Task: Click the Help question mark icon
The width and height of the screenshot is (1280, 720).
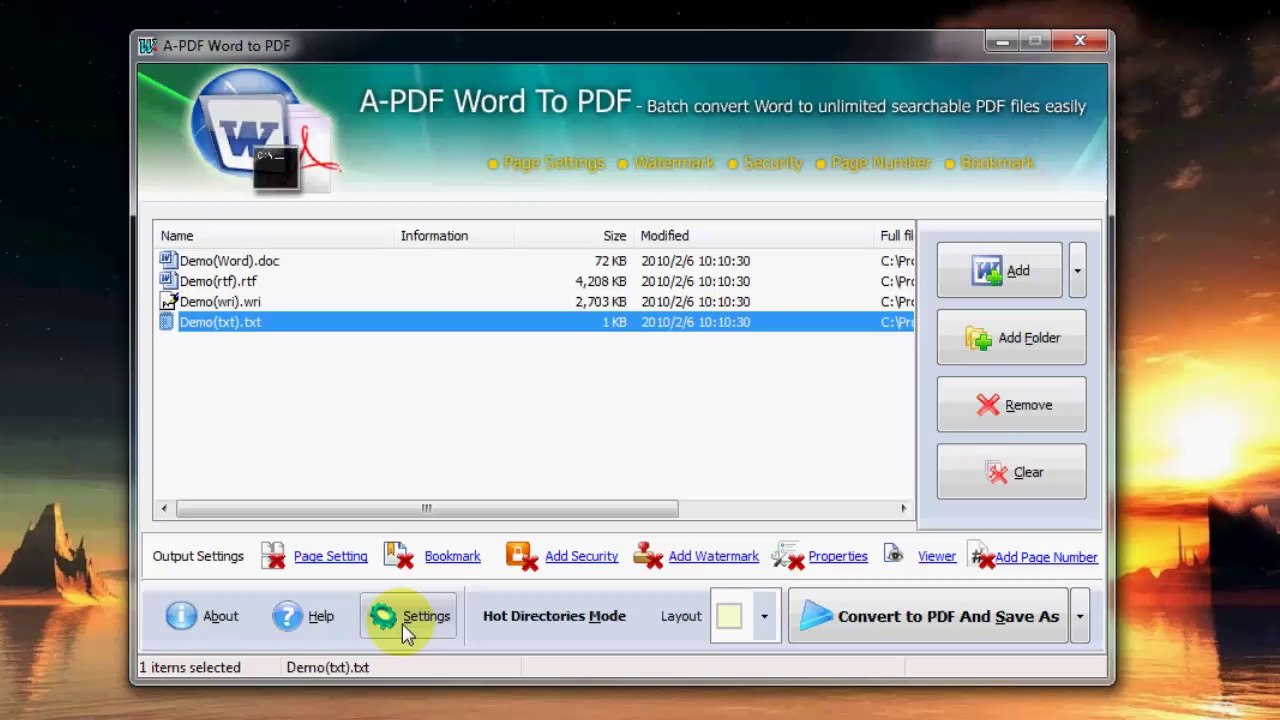Action: click(x=287, y=616)
